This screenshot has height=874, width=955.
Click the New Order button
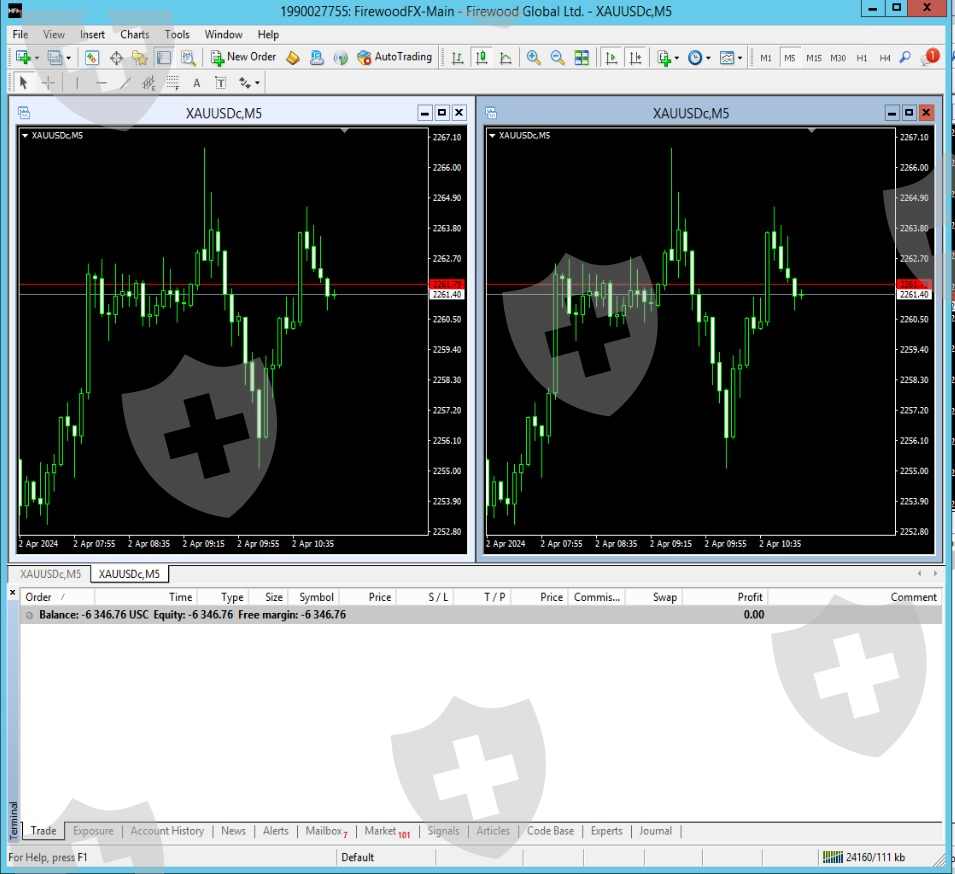coord(243,58)
